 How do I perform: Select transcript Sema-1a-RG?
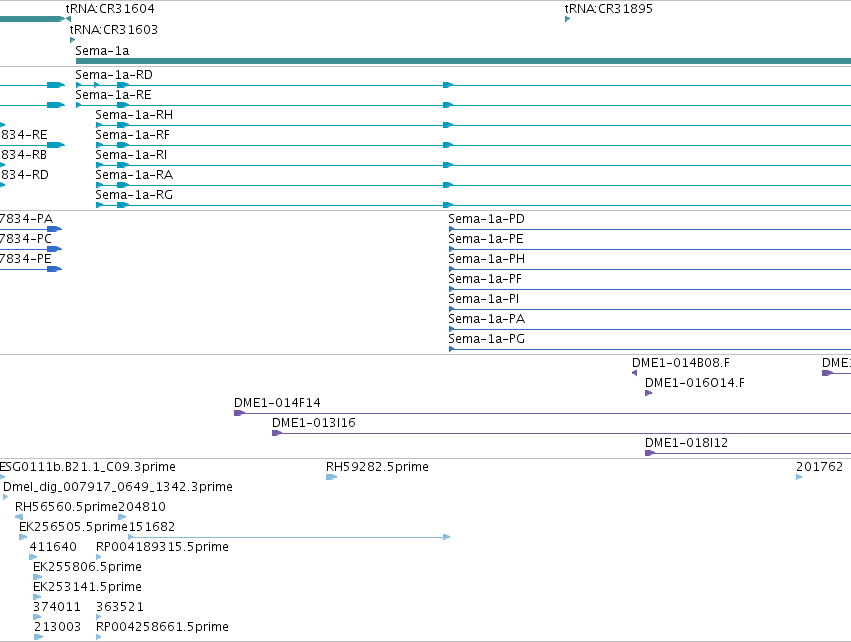click(x=134, y=195)
